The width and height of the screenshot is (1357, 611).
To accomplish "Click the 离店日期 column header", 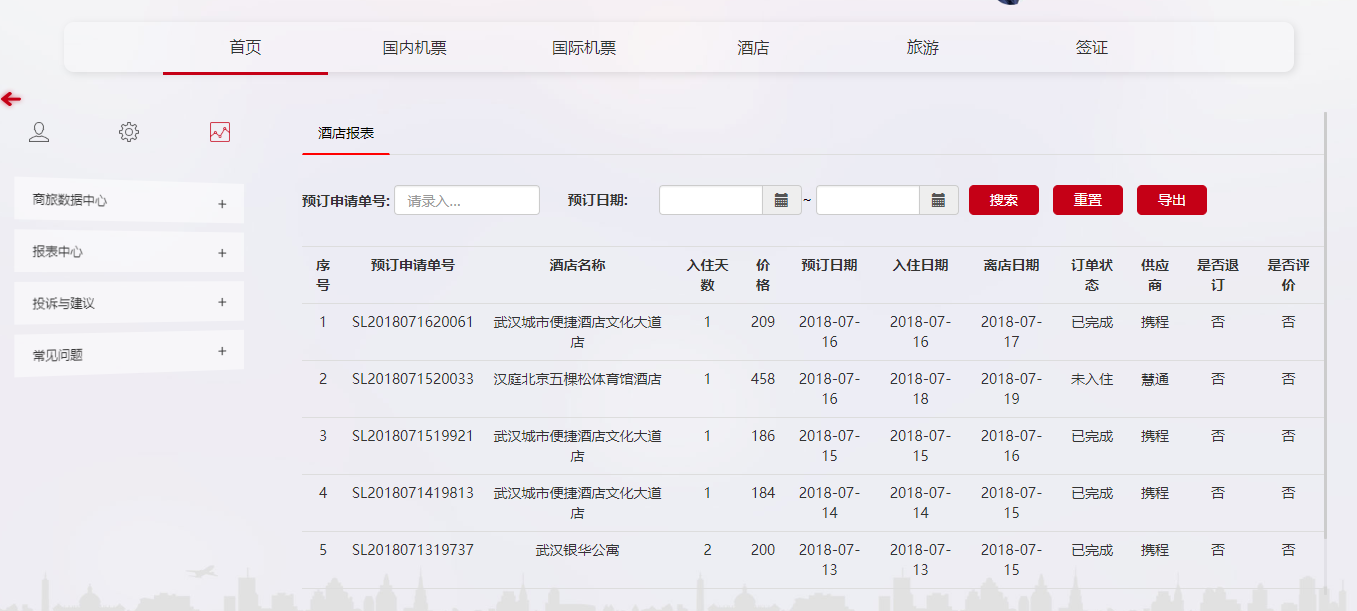I will coord(1011,265).
